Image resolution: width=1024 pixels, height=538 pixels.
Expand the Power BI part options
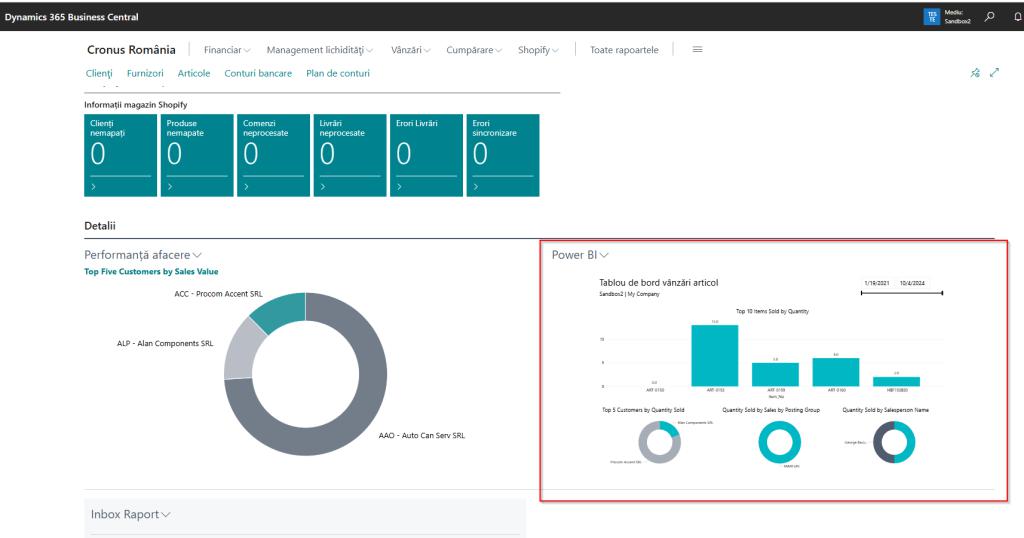pos(580,255)
